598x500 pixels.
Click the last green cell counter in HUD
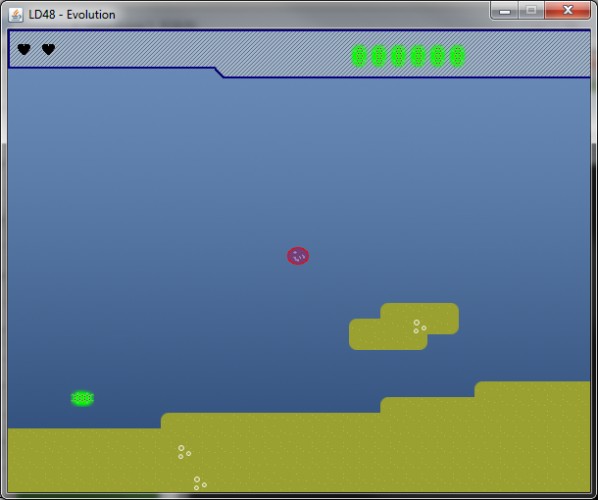click(x=457, y=56)
